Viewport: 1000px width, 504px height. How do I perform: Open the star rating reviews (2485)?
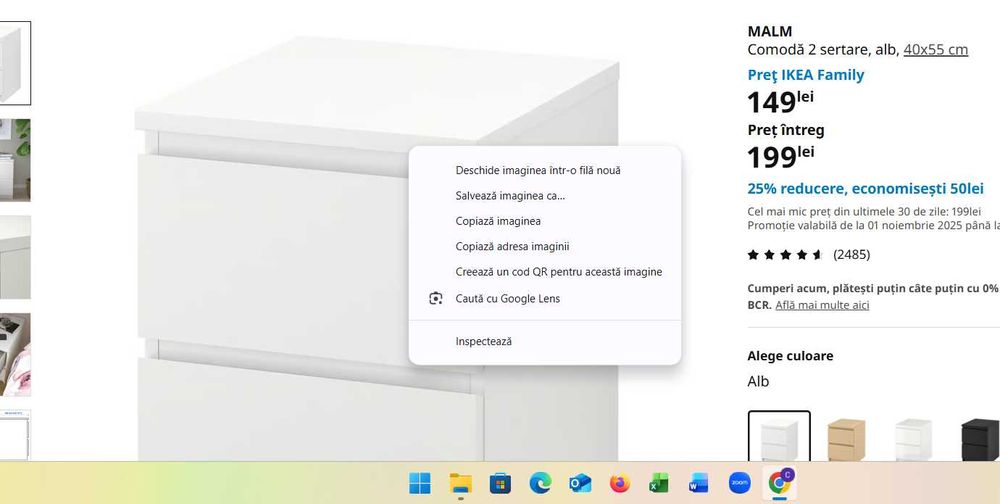808,255
